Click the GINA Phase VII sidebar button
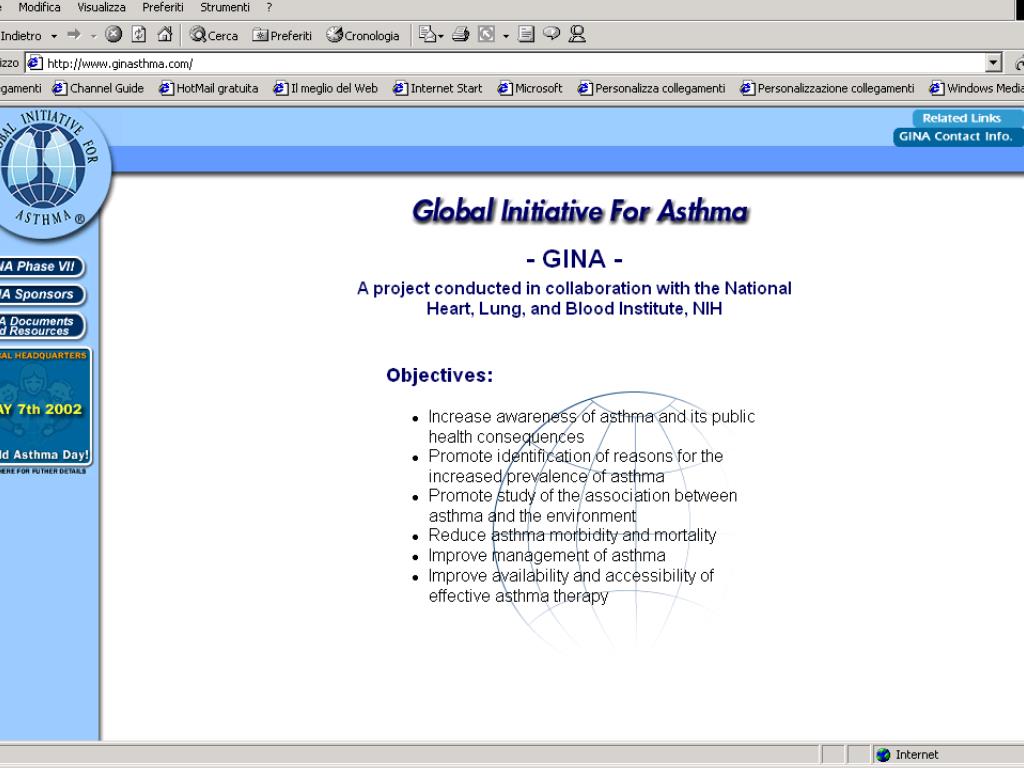Screen dimensions: 1024x768 pyautogui.click(x=40, y=266)
